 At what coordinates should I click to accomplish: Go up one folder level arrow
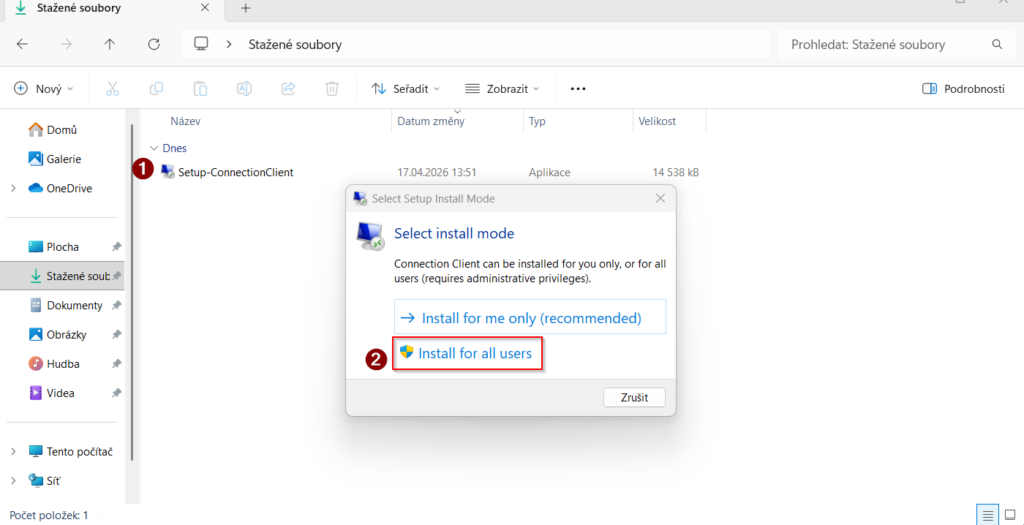(110, 45)
